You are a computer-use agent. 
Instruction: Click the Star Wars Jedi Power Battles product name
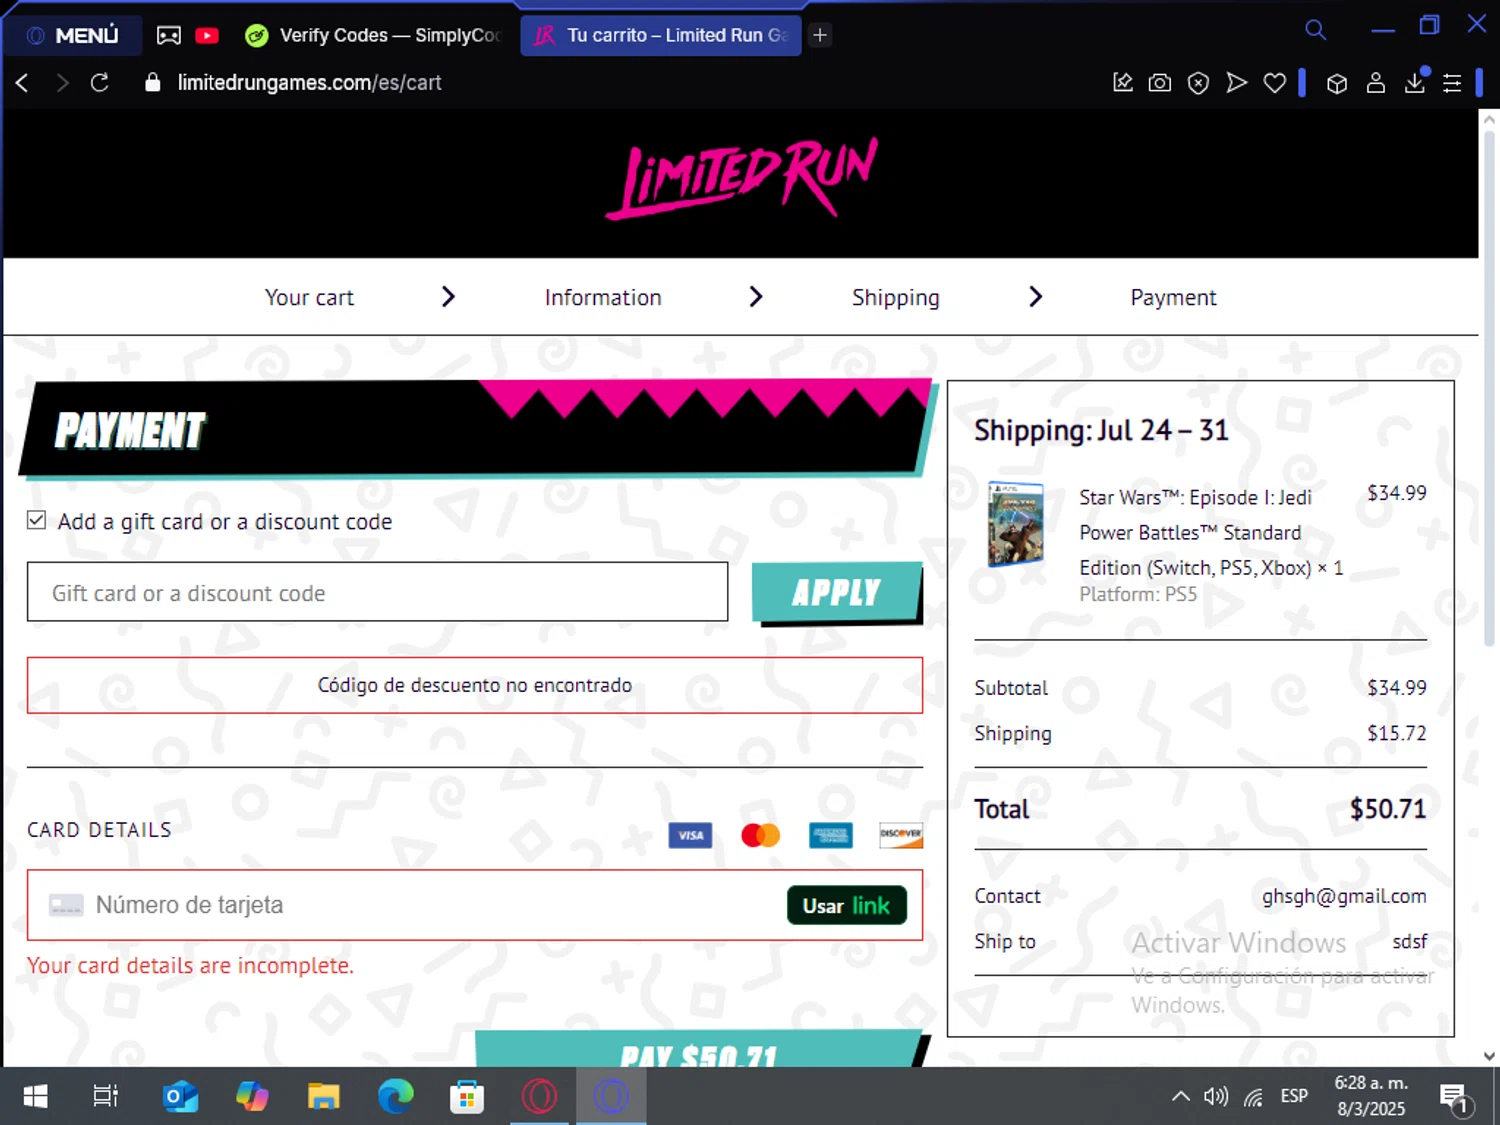[x=1211, y=532]
